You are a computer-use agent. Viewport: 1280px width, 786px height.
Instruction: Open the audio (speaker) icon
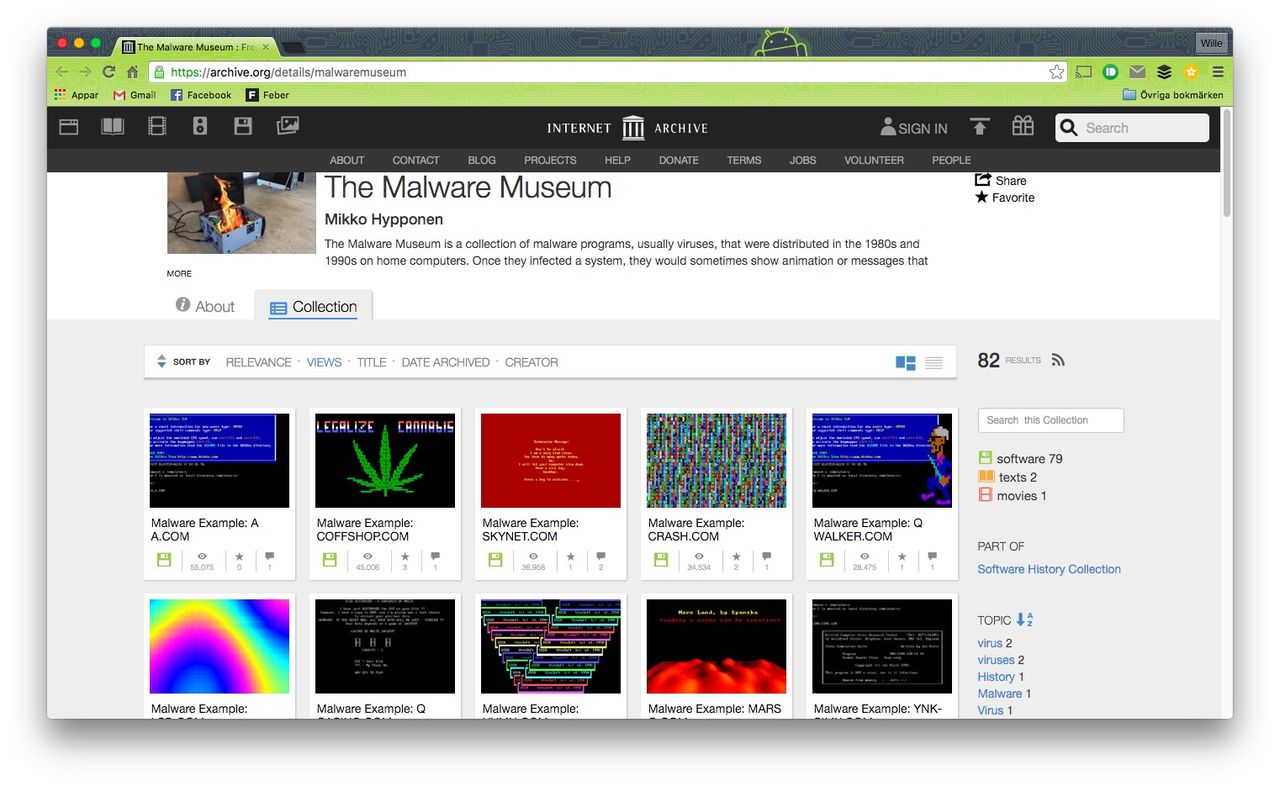pyautogui.click(x=200, y=126)
